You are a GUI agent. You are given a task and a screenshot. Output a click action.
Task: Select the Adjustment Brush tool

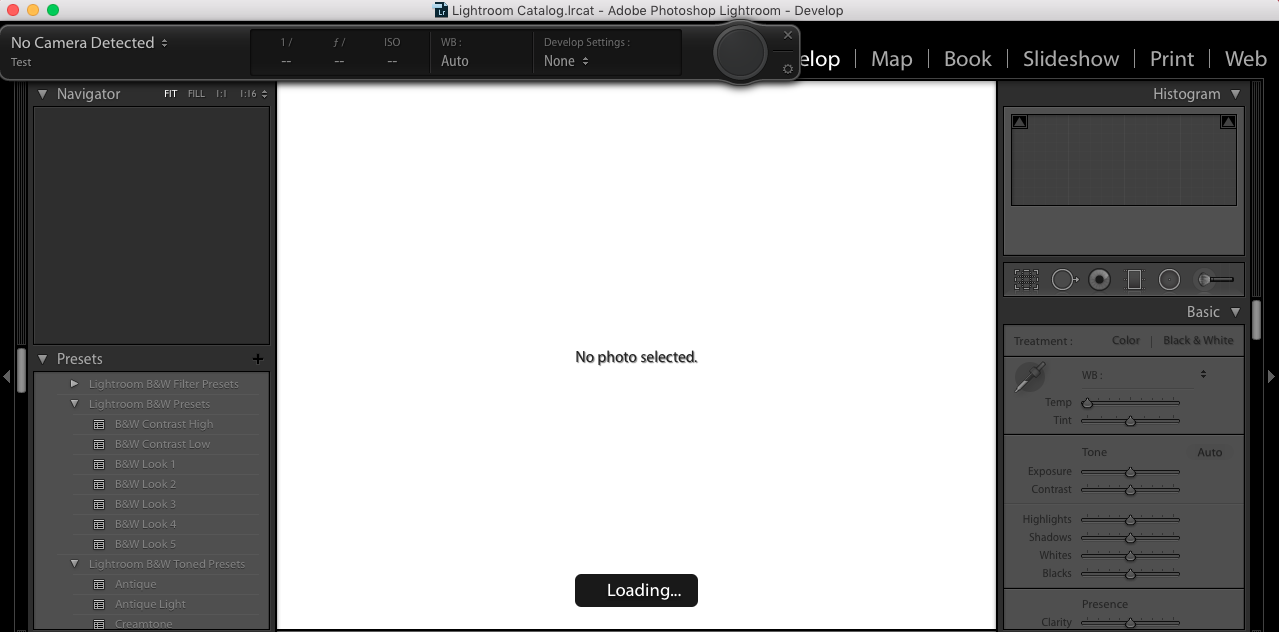[x=1215, y=280]
